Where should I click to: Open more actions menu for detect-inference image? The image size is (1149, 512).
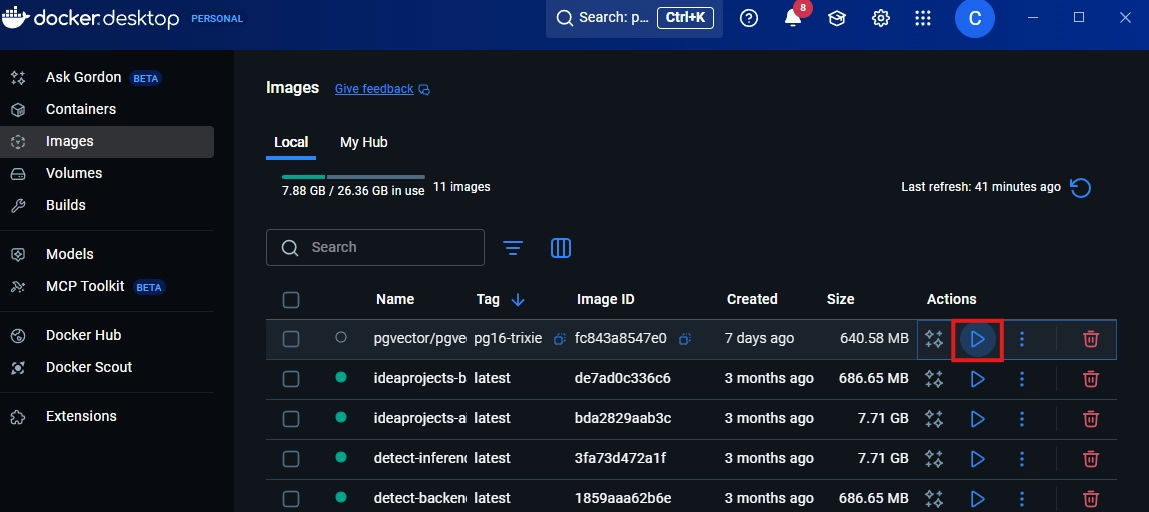pyautogui.click(x=1021, y=458)
